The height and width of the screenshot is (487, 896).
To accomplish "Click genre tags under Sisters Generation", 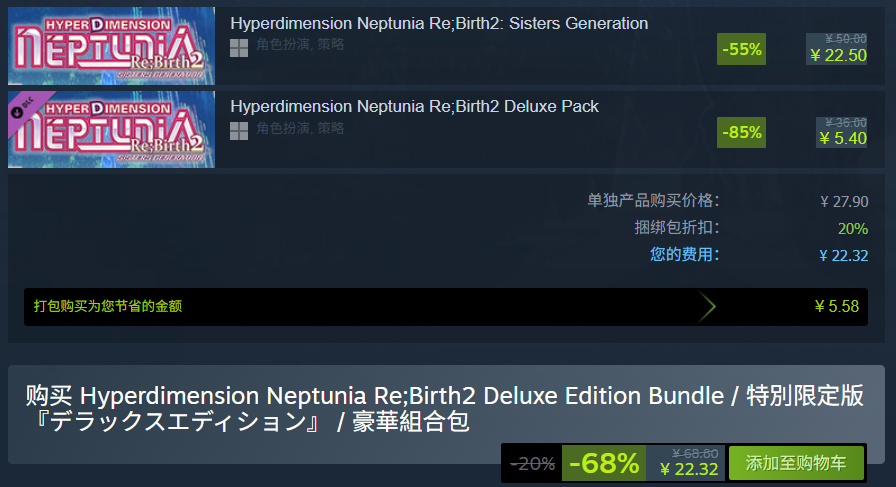I will pos(300,45).
